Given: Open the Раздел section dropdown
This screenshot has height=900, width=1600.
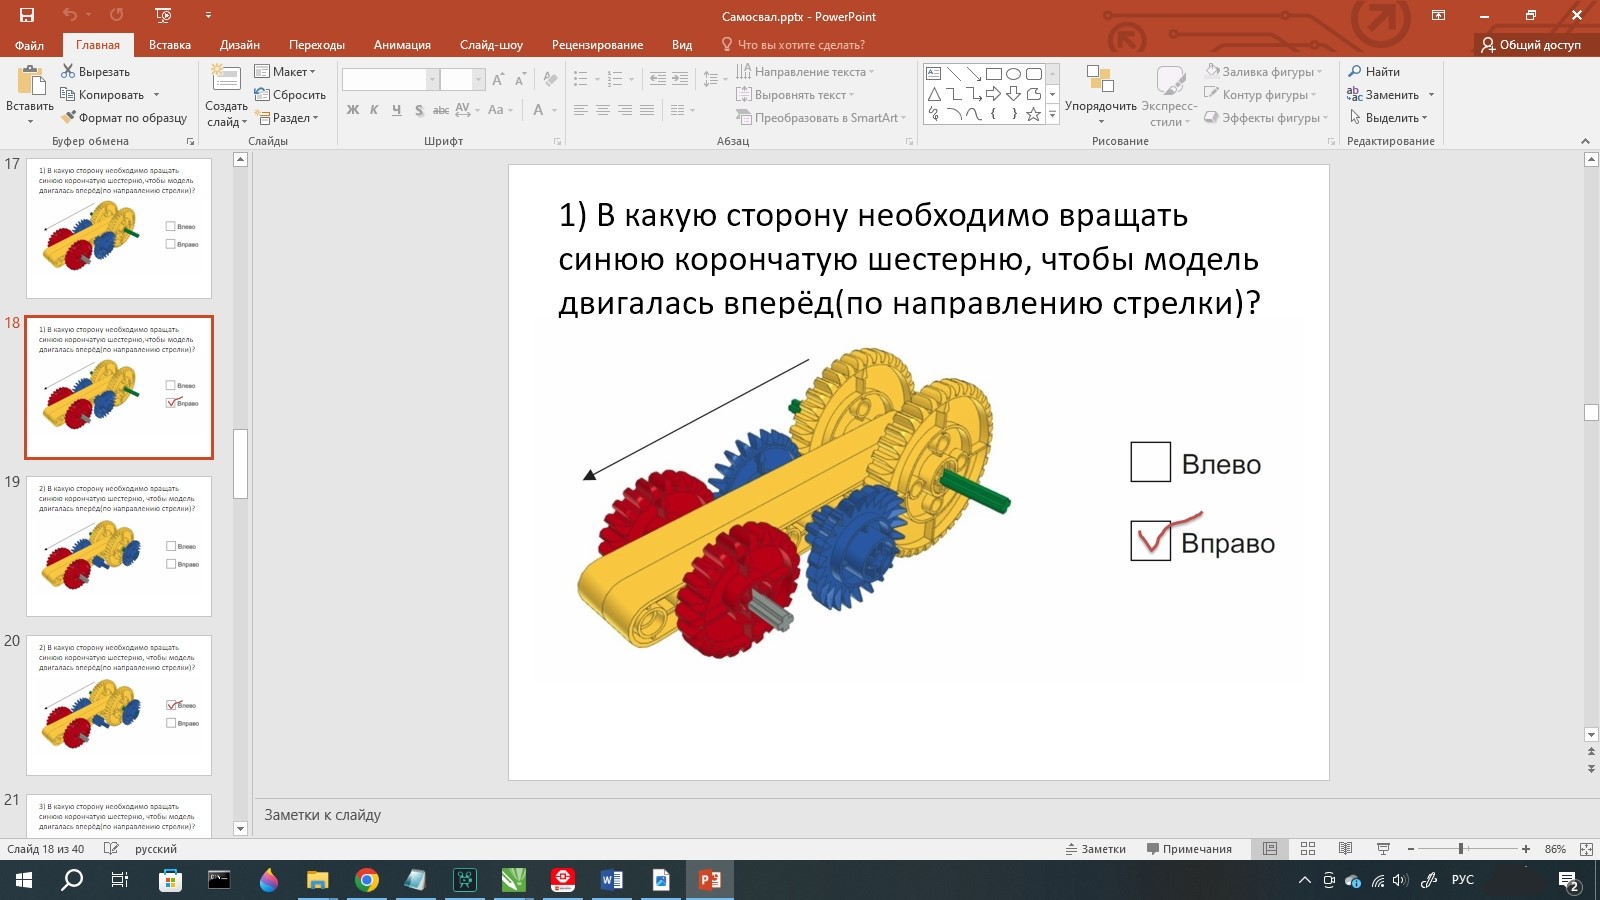Looking at the screenshot, I should (x=288, y=118).
